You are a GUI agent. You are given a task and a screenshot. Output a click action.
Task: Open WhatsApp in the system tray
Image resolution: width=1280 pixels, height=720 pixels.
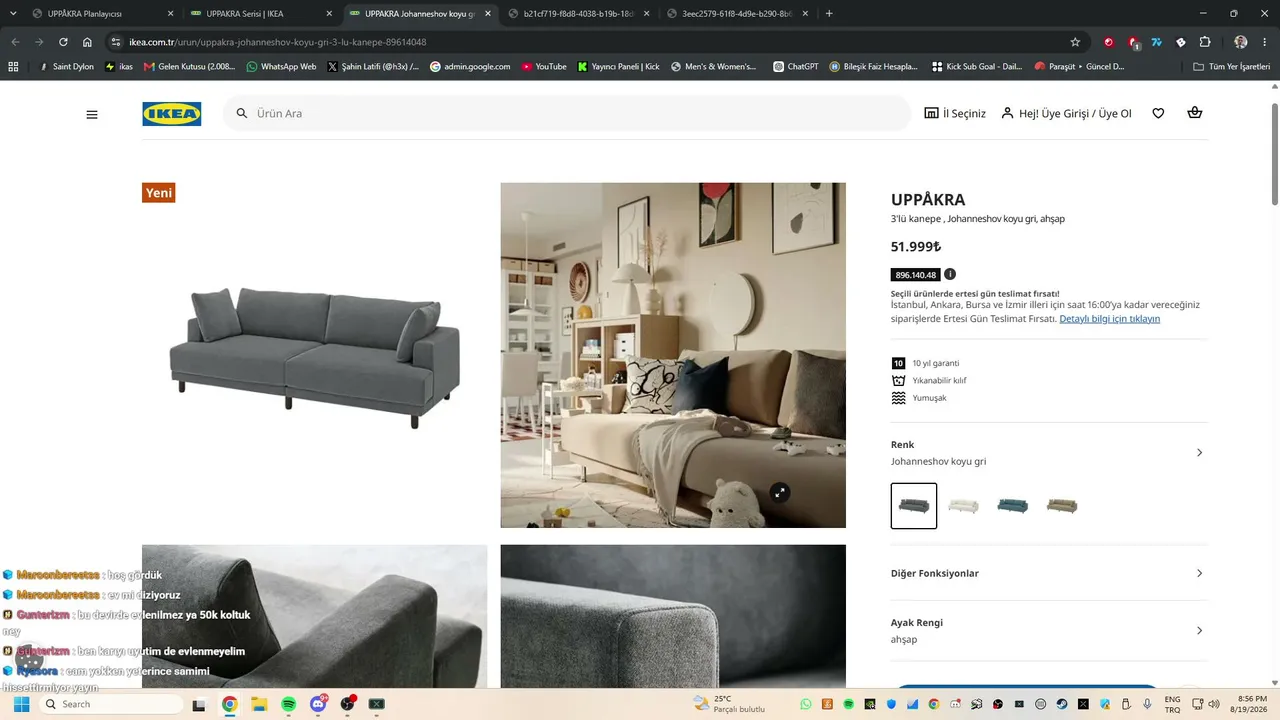(806, 704)
